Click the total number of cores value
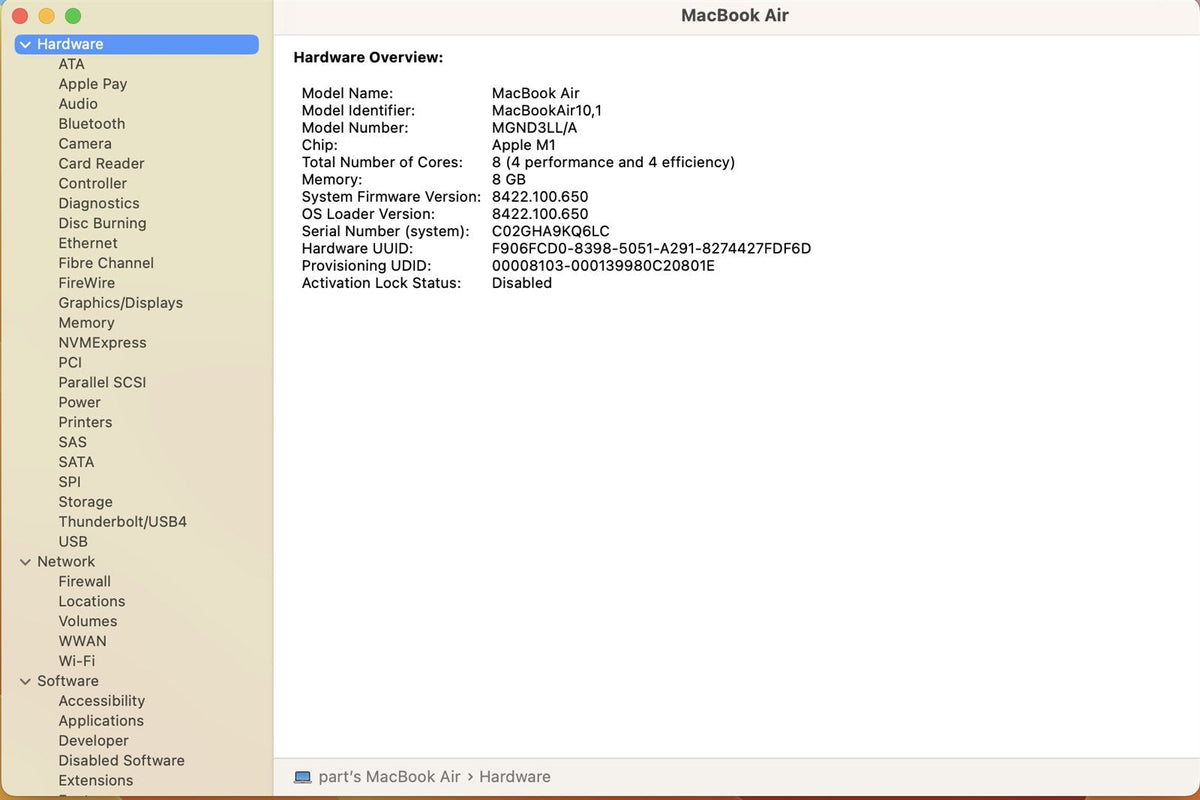 coord(614,162)
